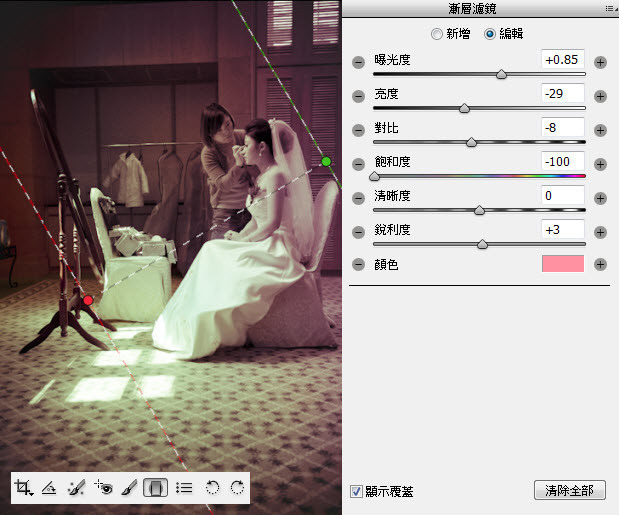The height and width of the screenshot is (515, 619).
Task: Increase 亮度 with the plus button
Action: coord(600,96)
